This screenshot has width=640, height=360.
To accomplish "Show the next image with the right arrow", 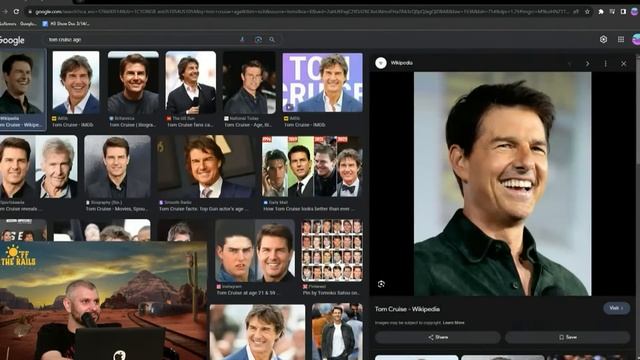I will pos(587,64).
